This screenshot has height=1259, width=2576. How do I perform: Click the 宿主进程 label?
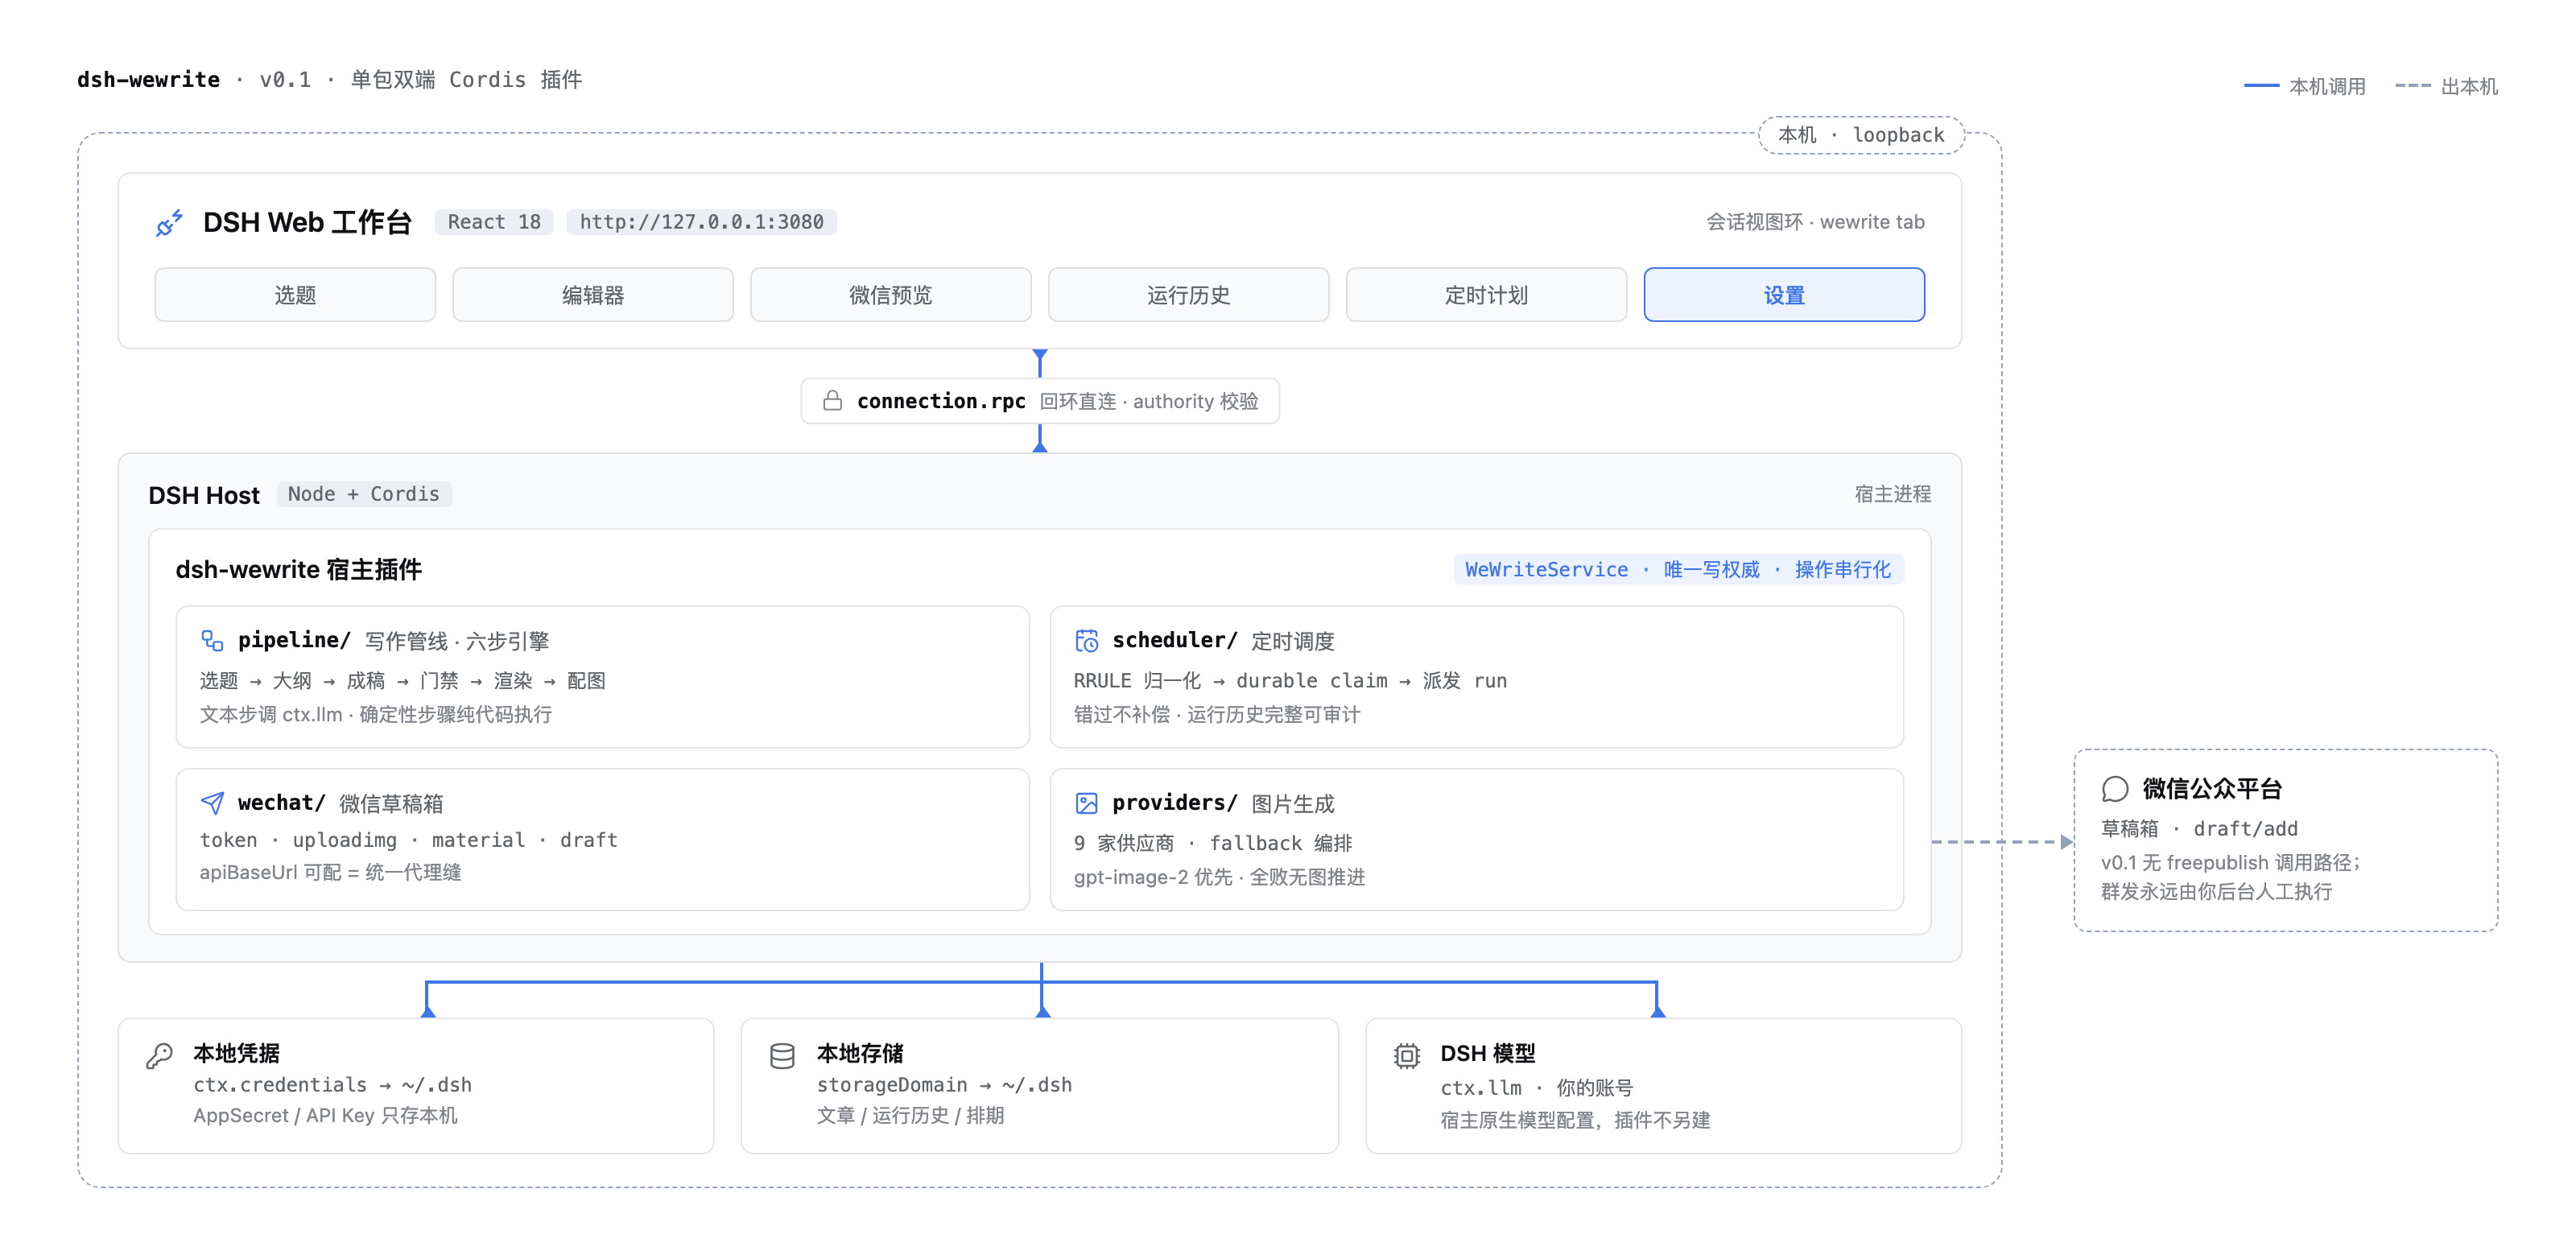tap(1892, 494)
